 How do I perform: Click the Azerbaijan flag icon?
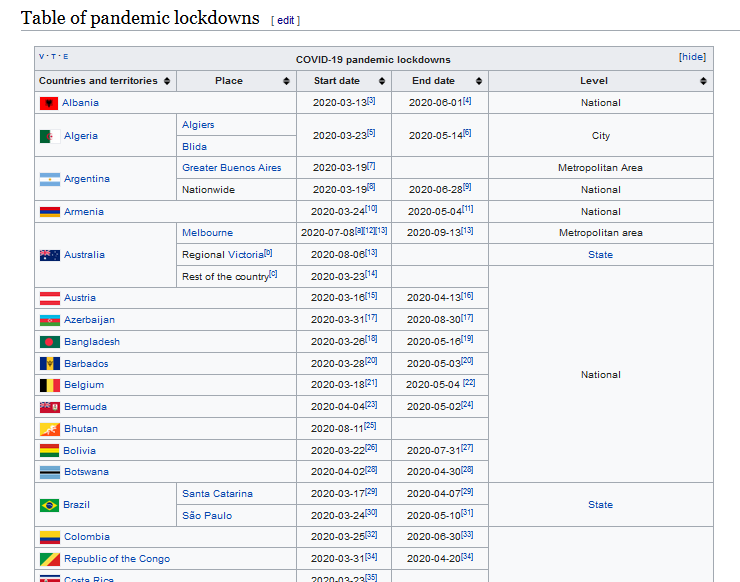[50, 320]
